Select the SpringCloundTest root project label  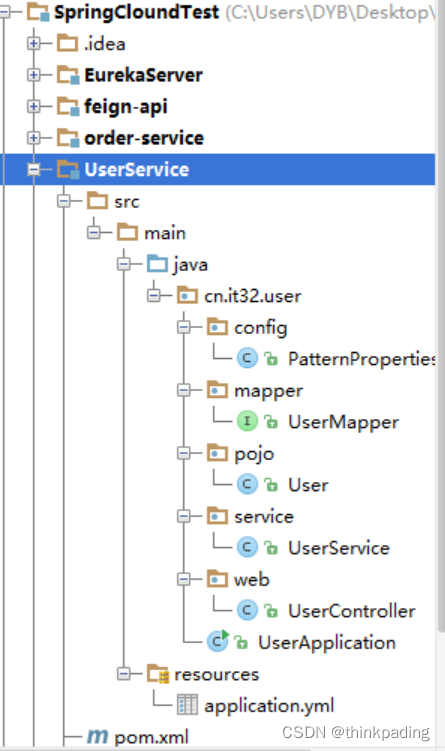[137, 12]
